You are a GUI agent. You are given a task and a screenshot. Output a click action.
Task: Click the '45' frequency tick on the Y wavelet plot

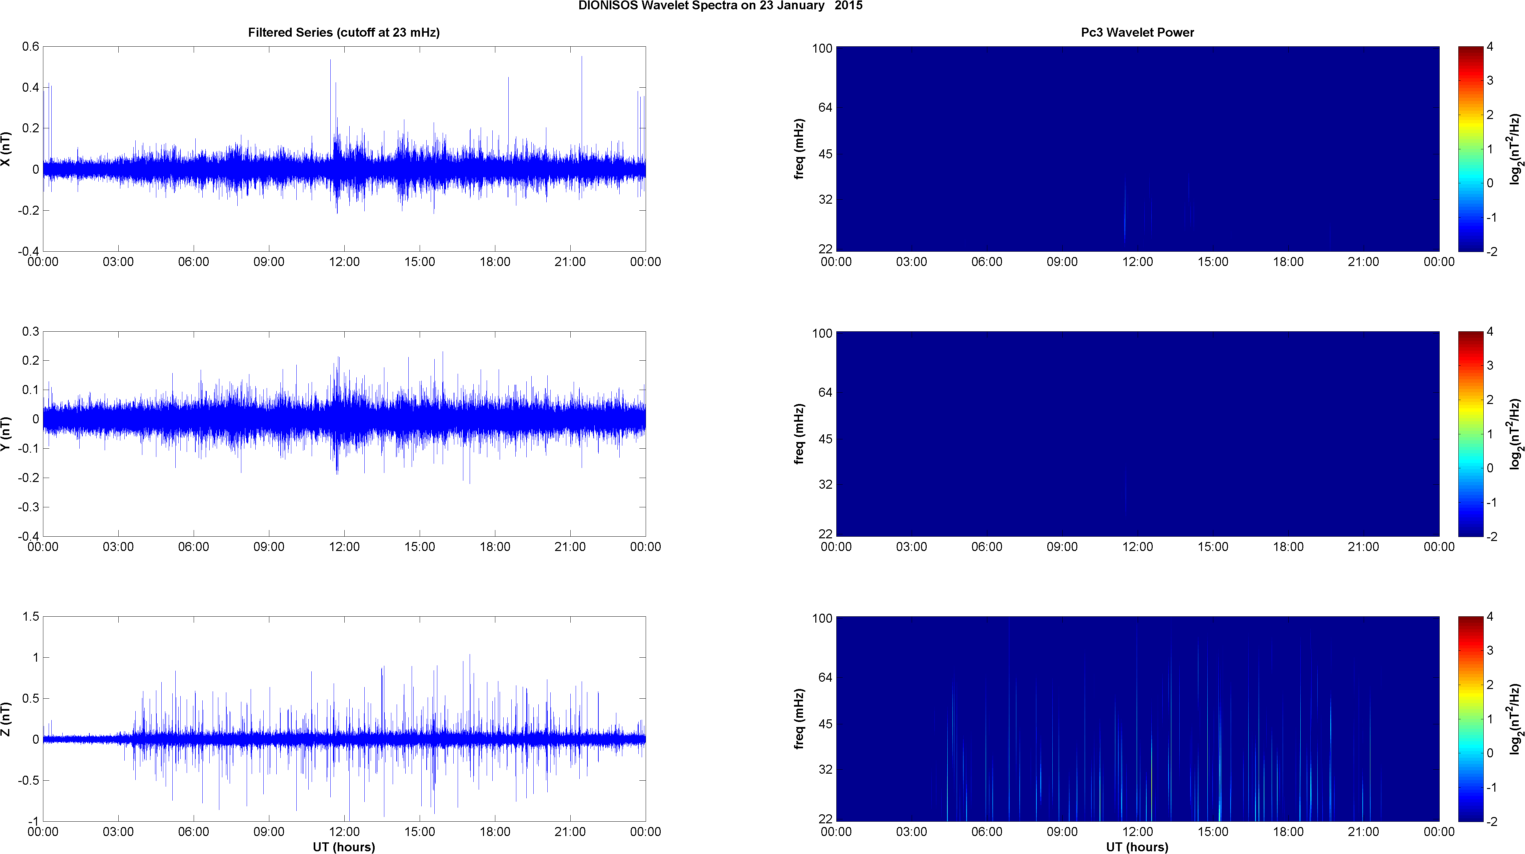(825, 439)
